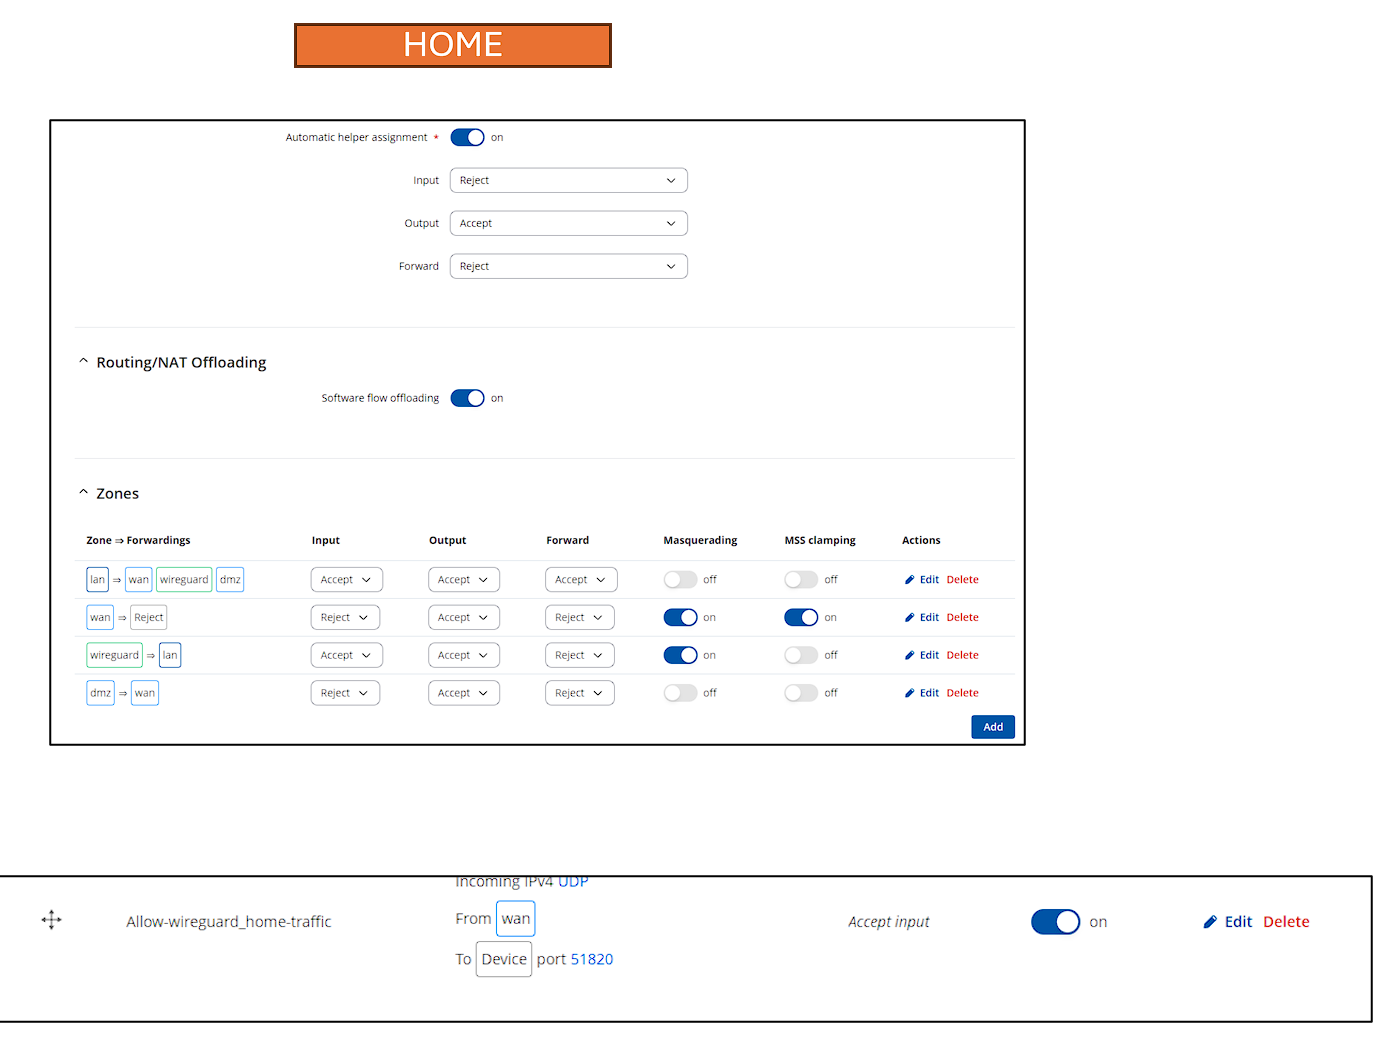Toggle Masquerading for wan zone

click(680, 618)
